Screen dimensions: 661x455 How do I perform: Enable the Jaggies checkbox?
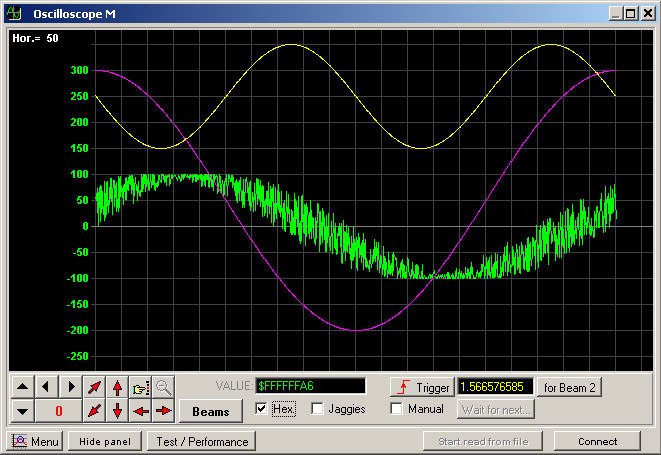[318, 409]
